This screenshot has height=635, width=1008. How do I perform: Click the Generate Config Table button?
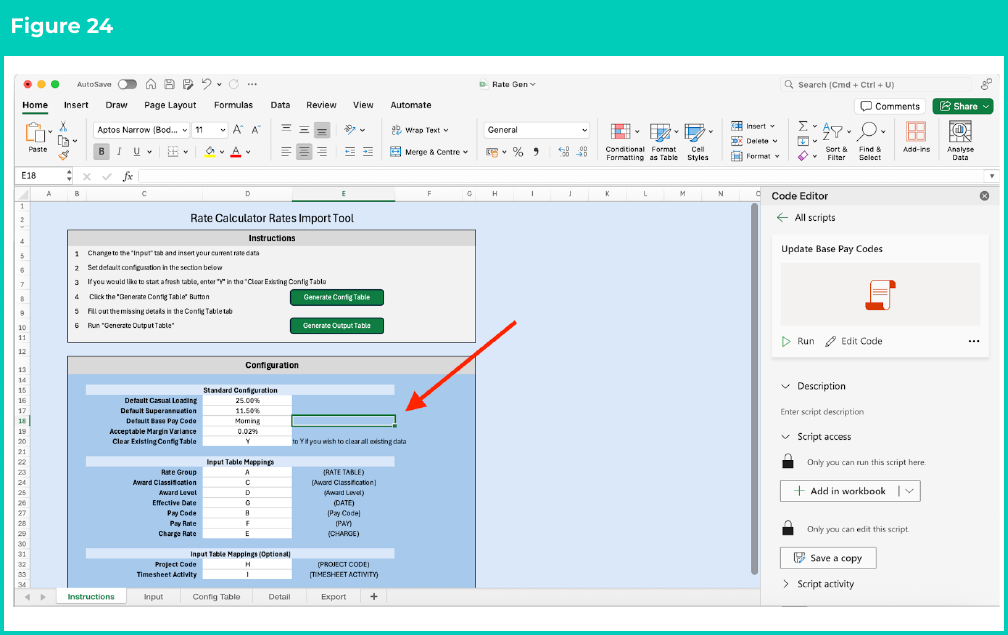click(x=337, y=297)
